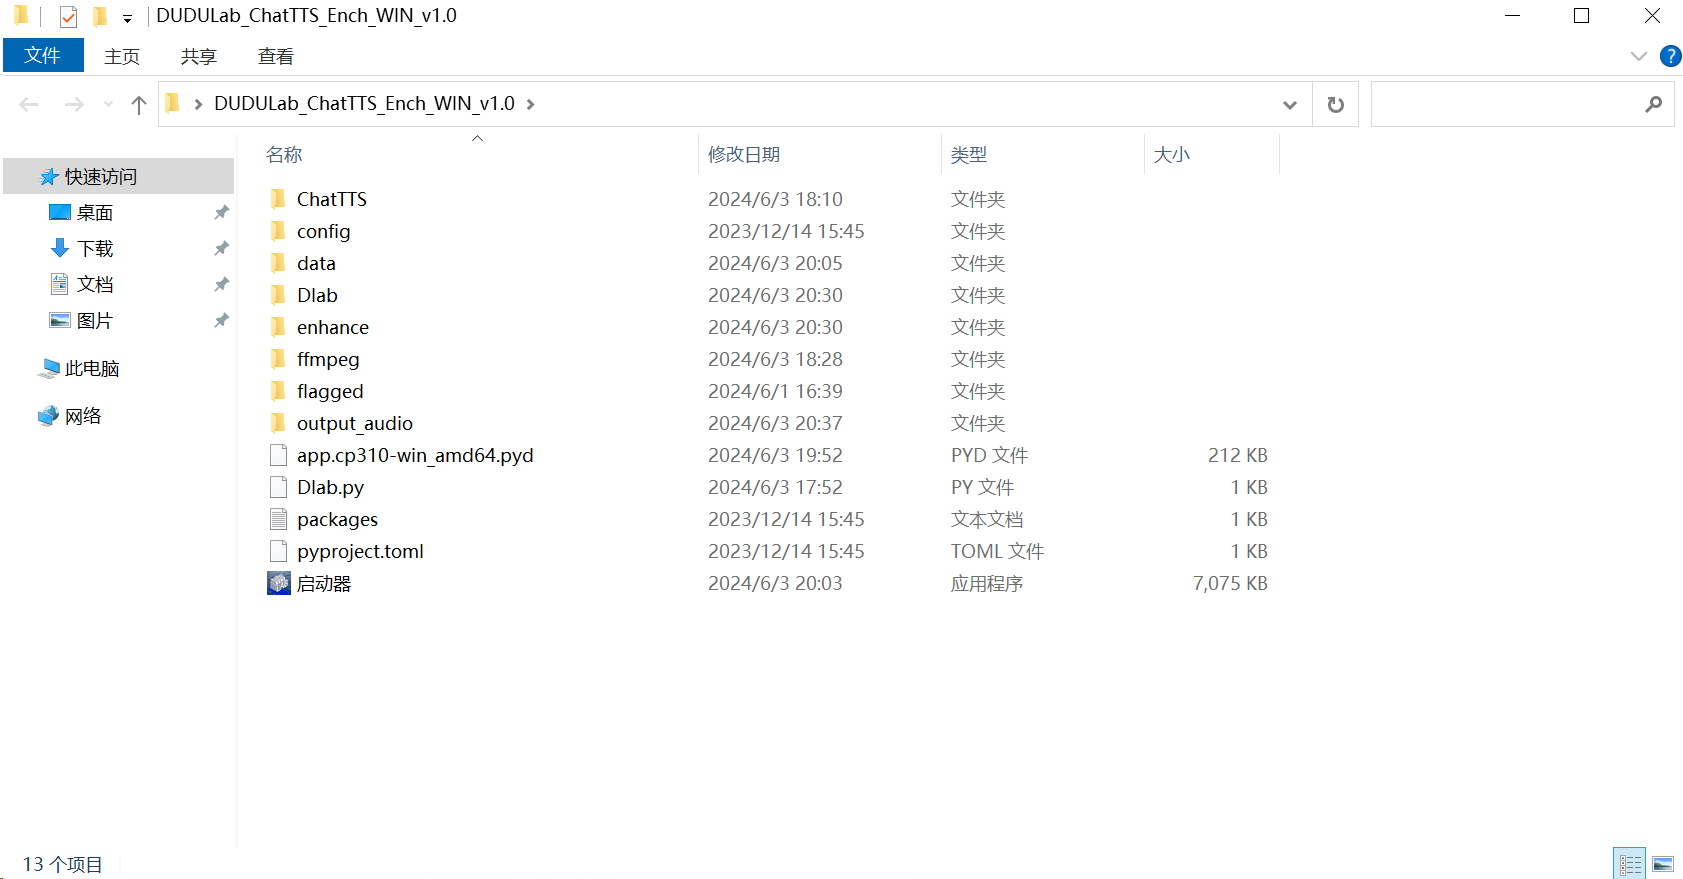Click the "7,075 KB" size cell
This screenshot has width=1683, height=879.
coord(1230,583)
